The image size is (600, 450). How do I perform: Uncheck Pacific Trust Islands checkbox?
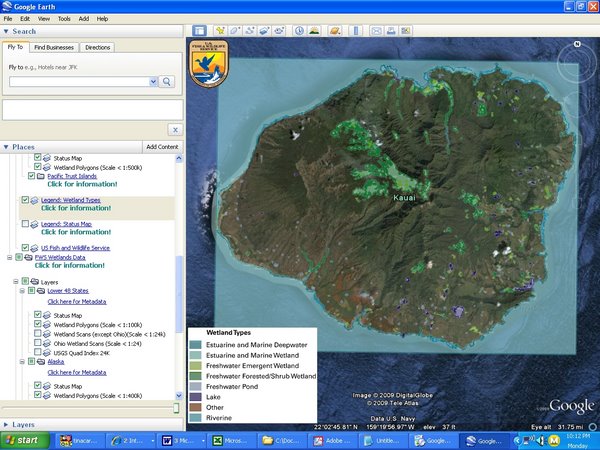coord(31,176)
